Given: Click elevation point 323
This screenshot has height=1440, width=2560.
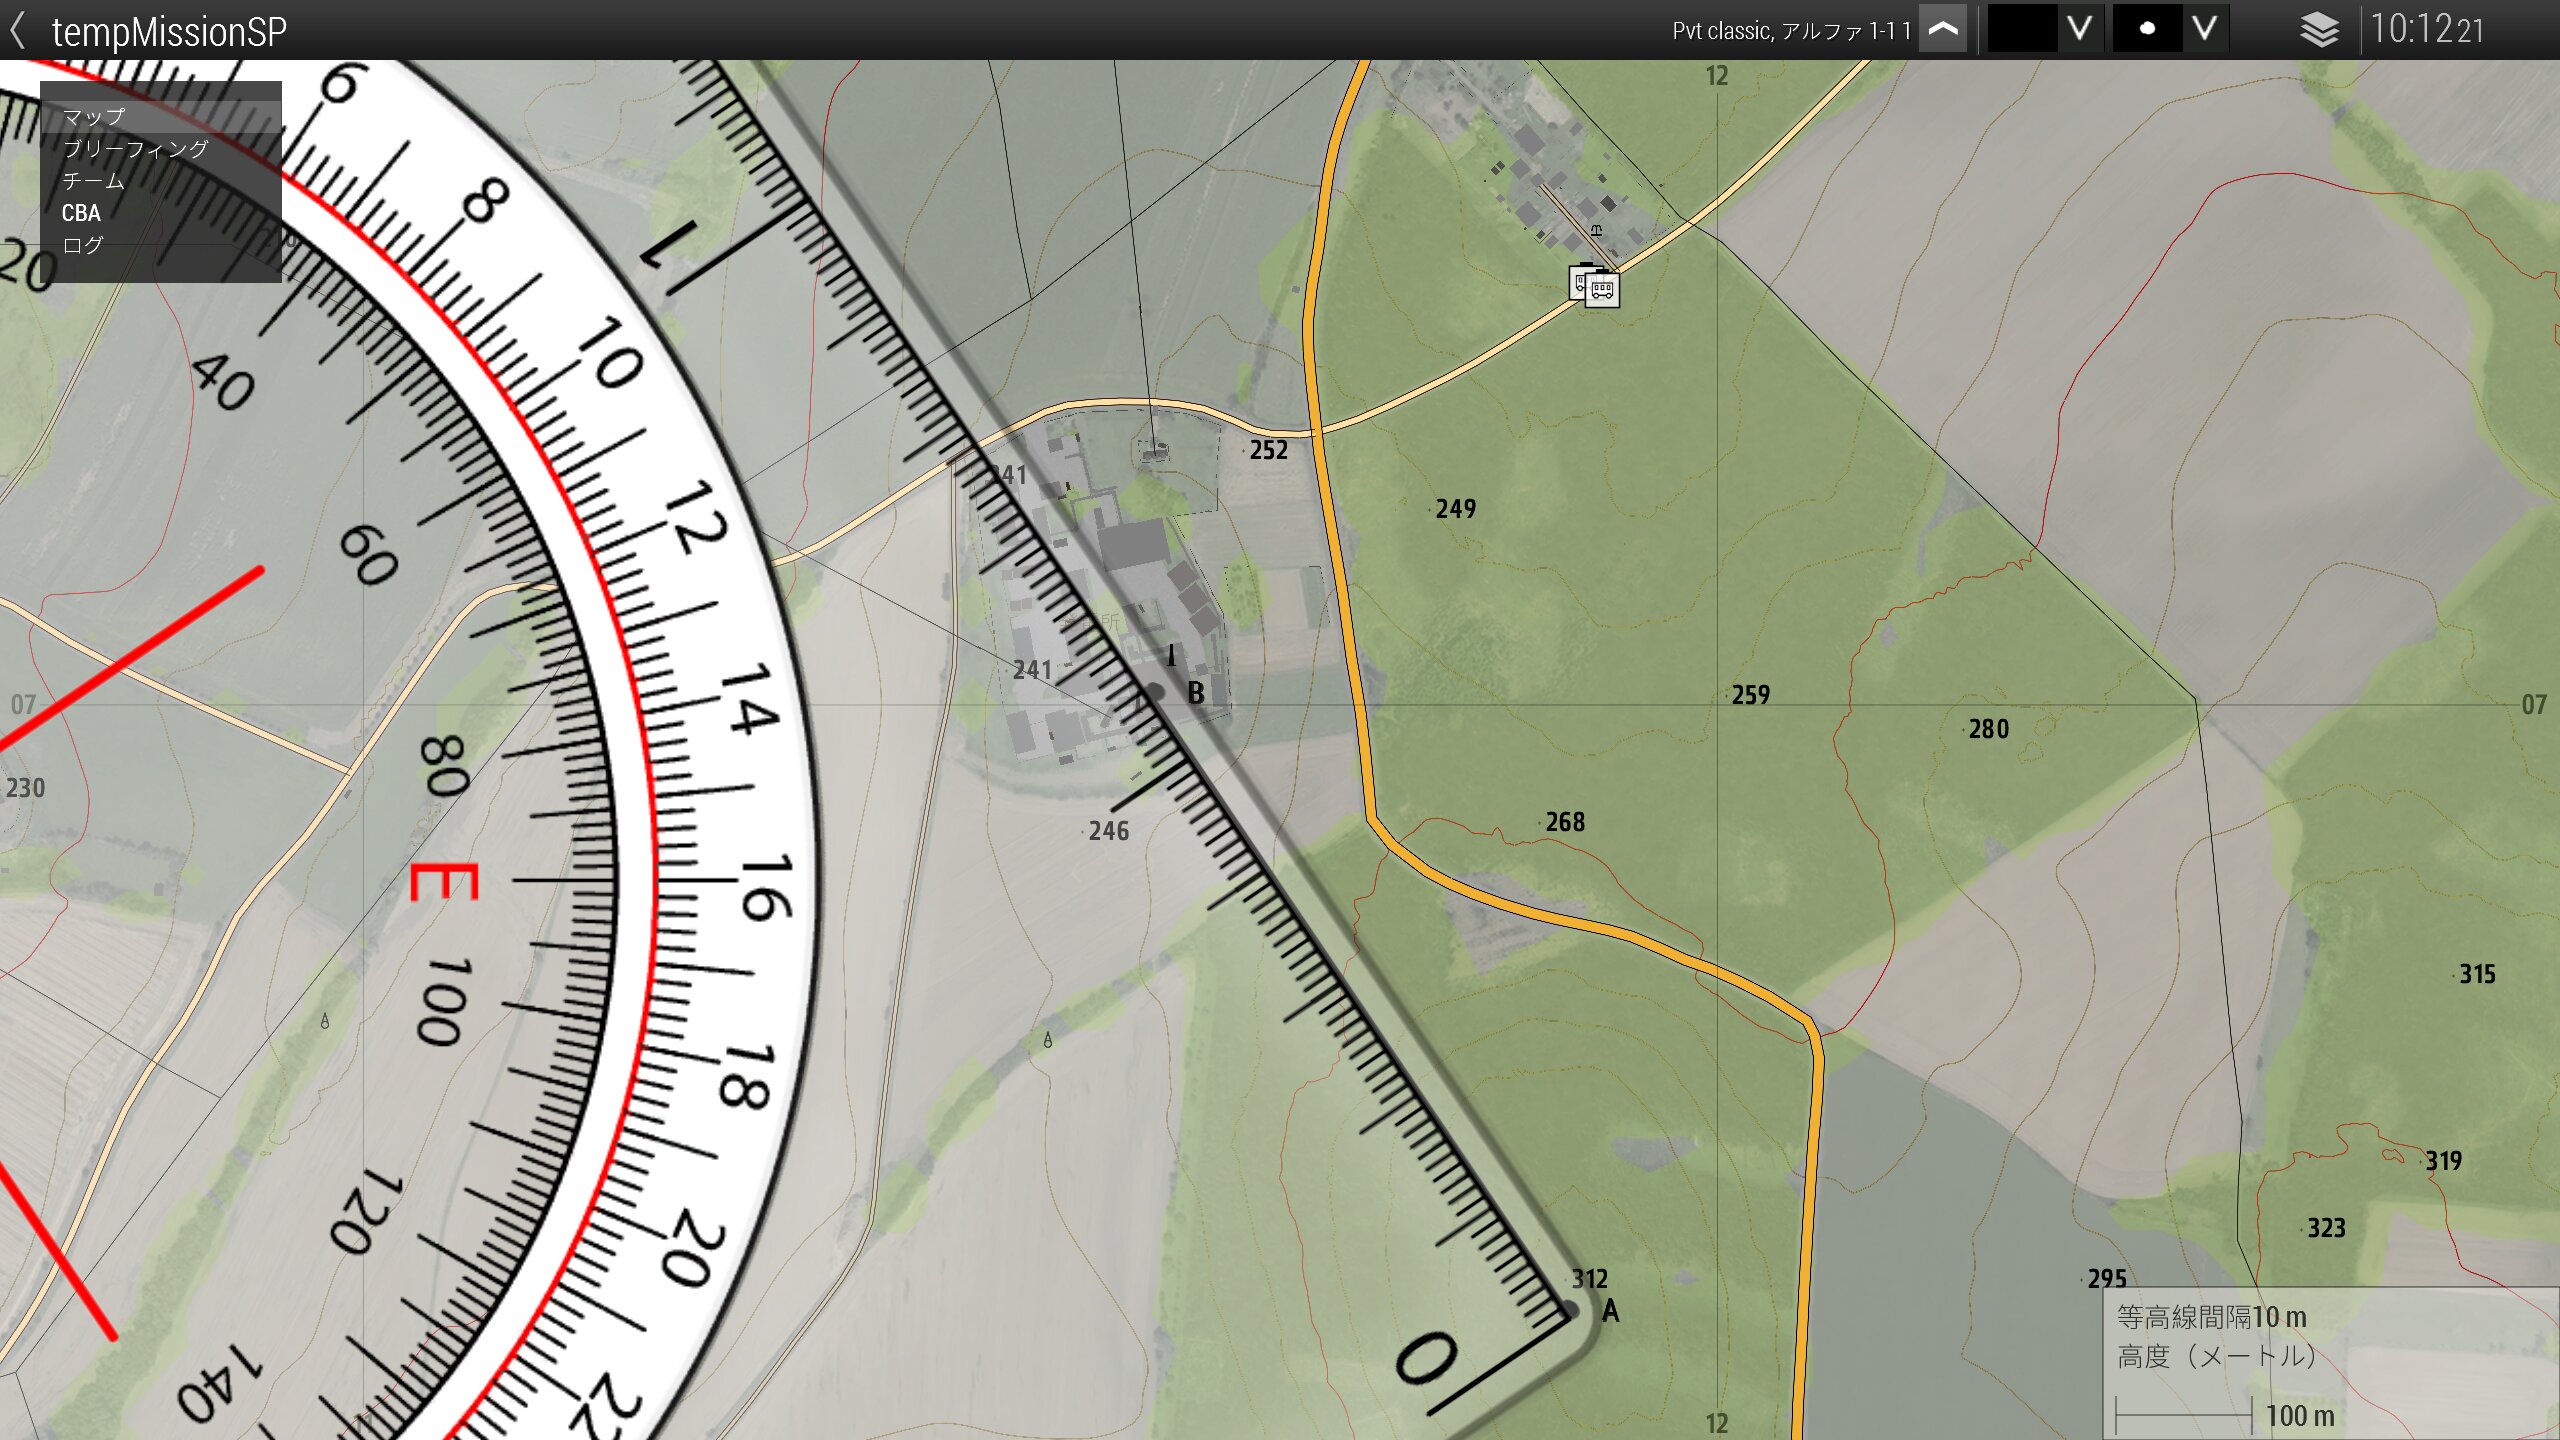Looking at the screenshot, I should tap(2325, 1228).
